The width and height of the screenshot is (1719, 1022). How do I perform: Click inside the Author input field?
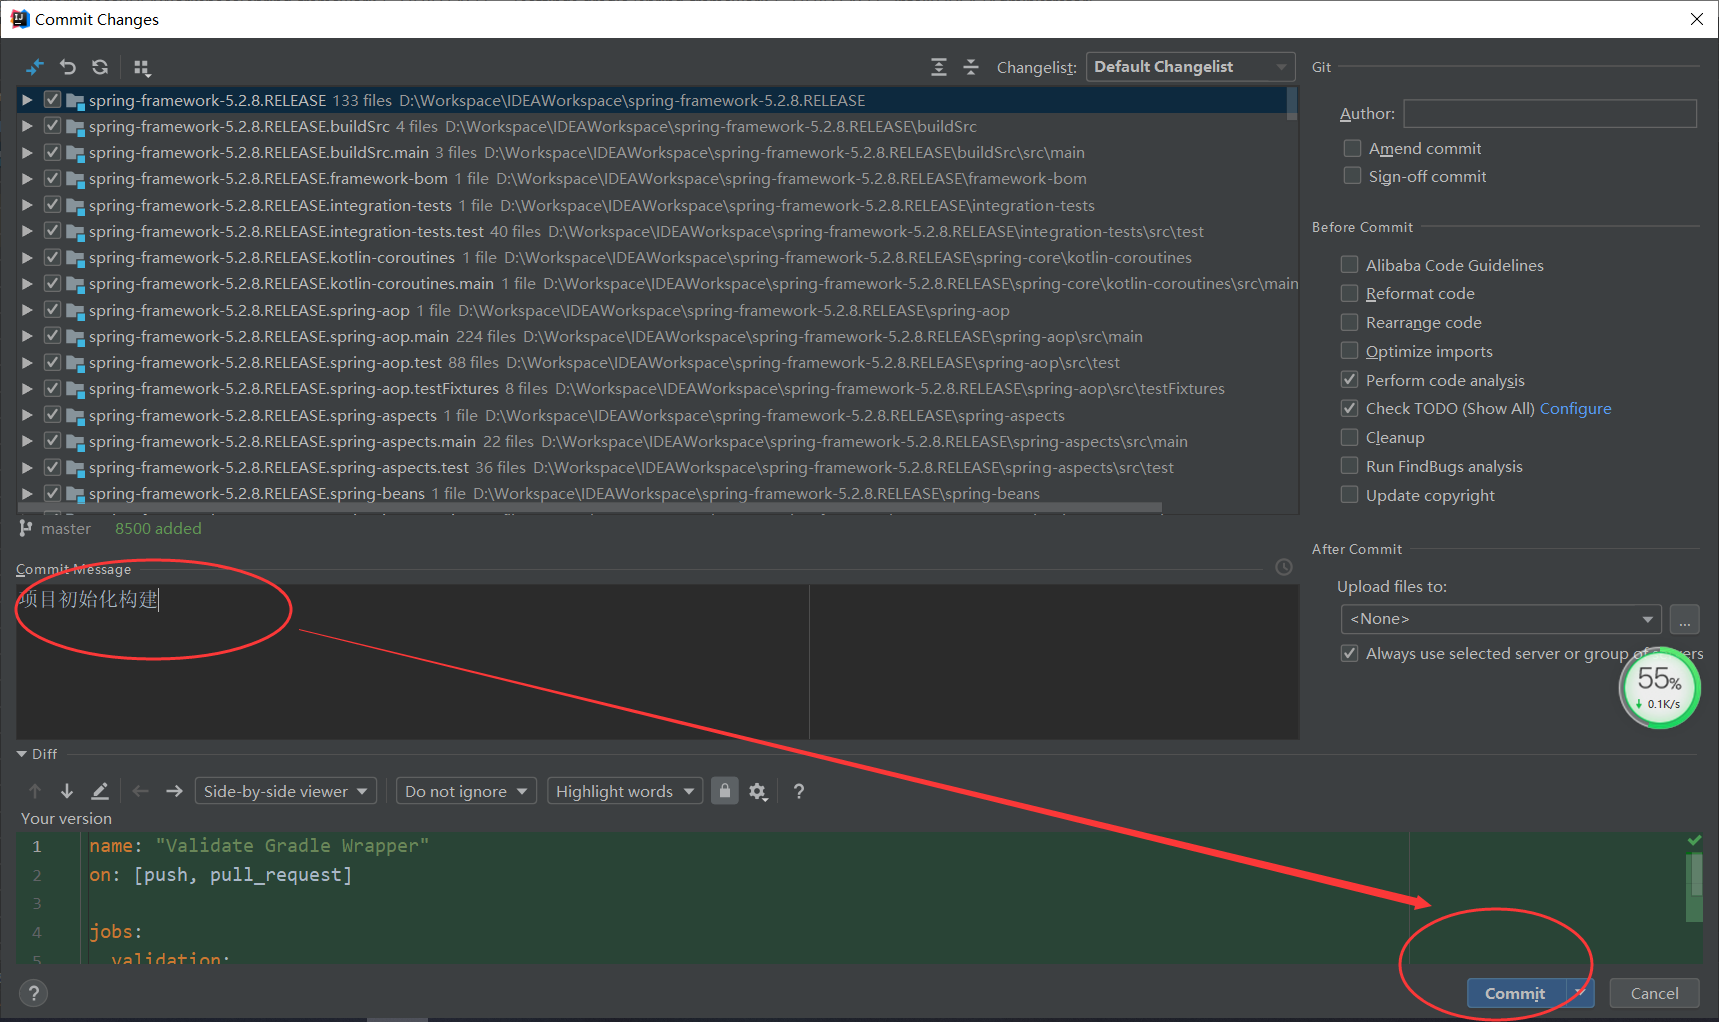coord(1549,113)
